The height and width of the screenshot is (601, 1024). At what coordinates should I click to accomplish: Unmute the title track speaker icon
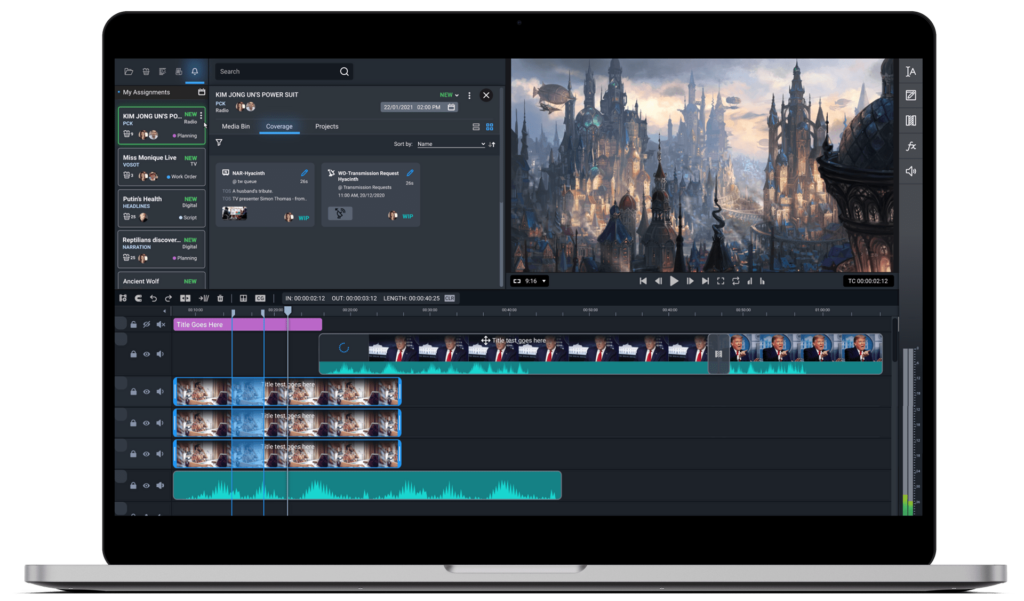(x=160, y=325)
